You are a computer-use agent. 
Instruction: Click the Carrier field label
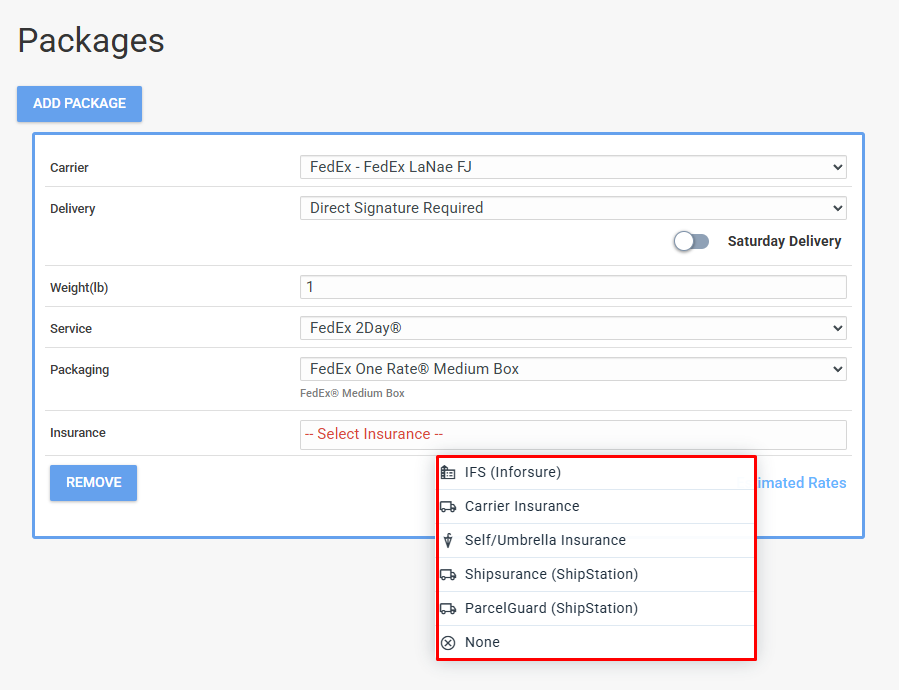click(69, 167)
